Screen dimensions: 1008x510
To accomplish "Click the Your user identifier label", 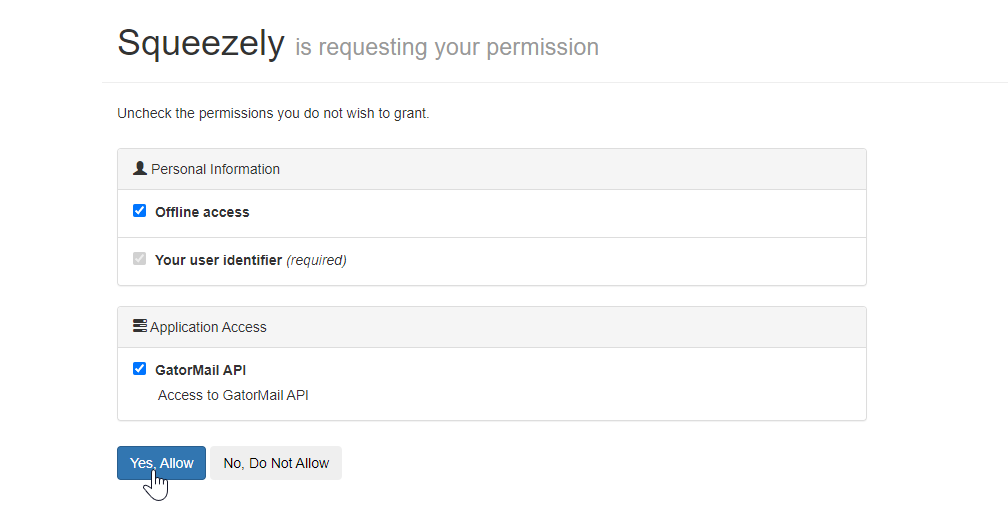I will click(x=219, y=260).
